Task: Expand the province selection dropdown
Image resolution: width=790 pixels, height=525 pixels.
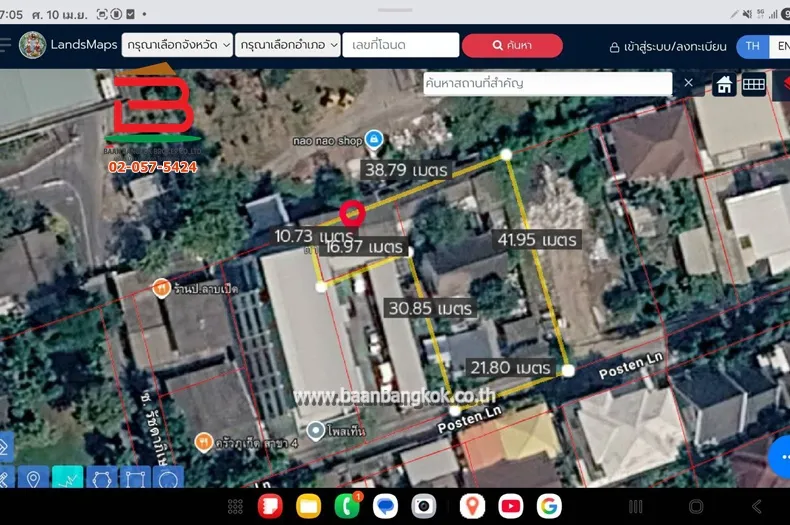Action: (177, 45)
